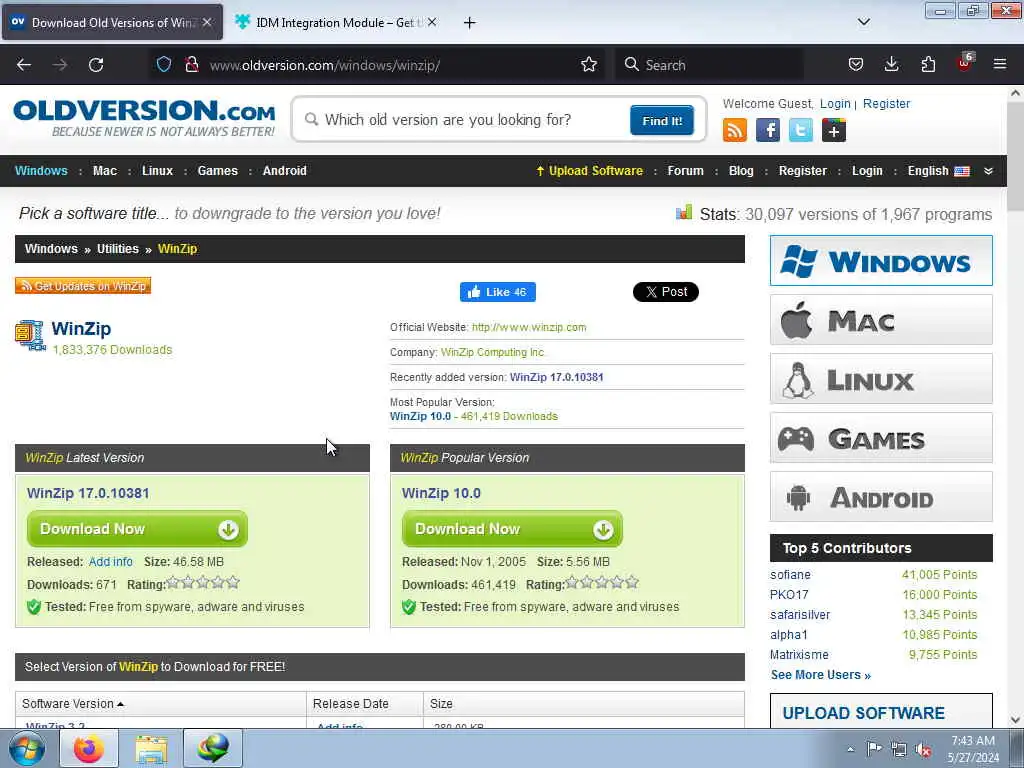The image size is (1024, 768).
Task: Click the uBlock extension badge icon
Action: (965, 63)
